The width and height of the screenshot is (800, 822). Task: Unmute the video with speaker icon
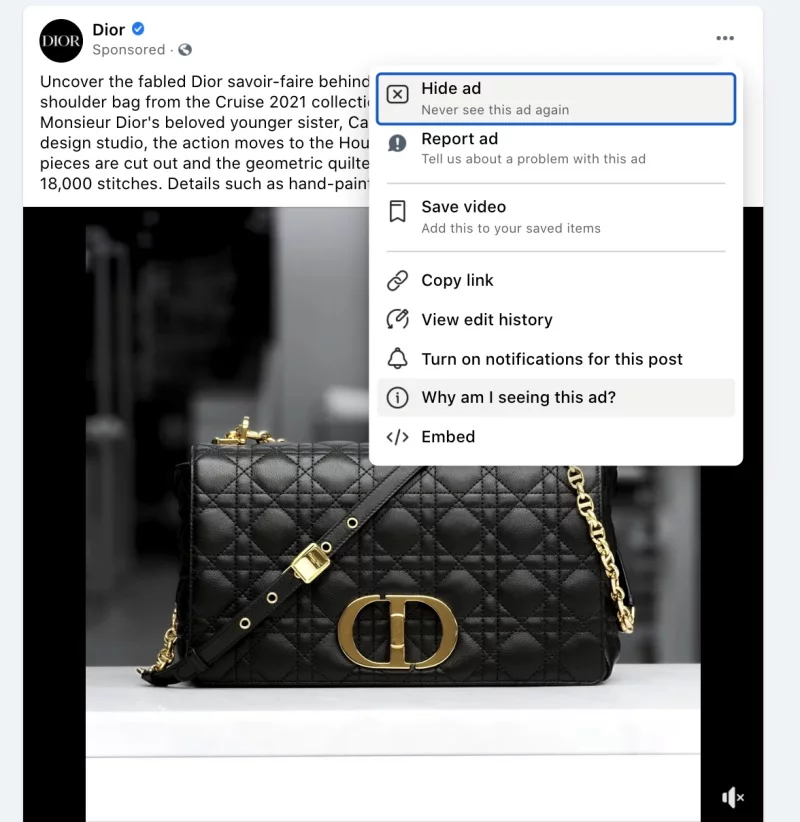coord(732,797)
